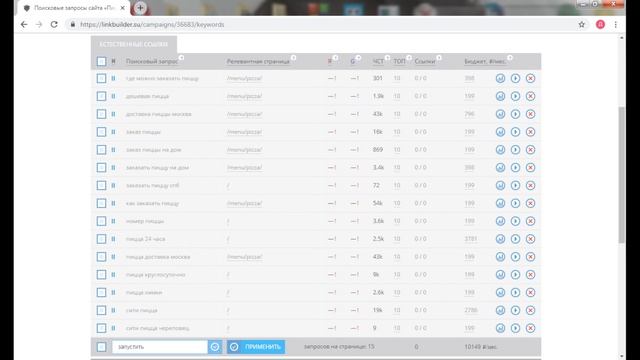Bookmark this page with the star icon
Viewport: 640px width, 360px height.
(x=582, y=24)
